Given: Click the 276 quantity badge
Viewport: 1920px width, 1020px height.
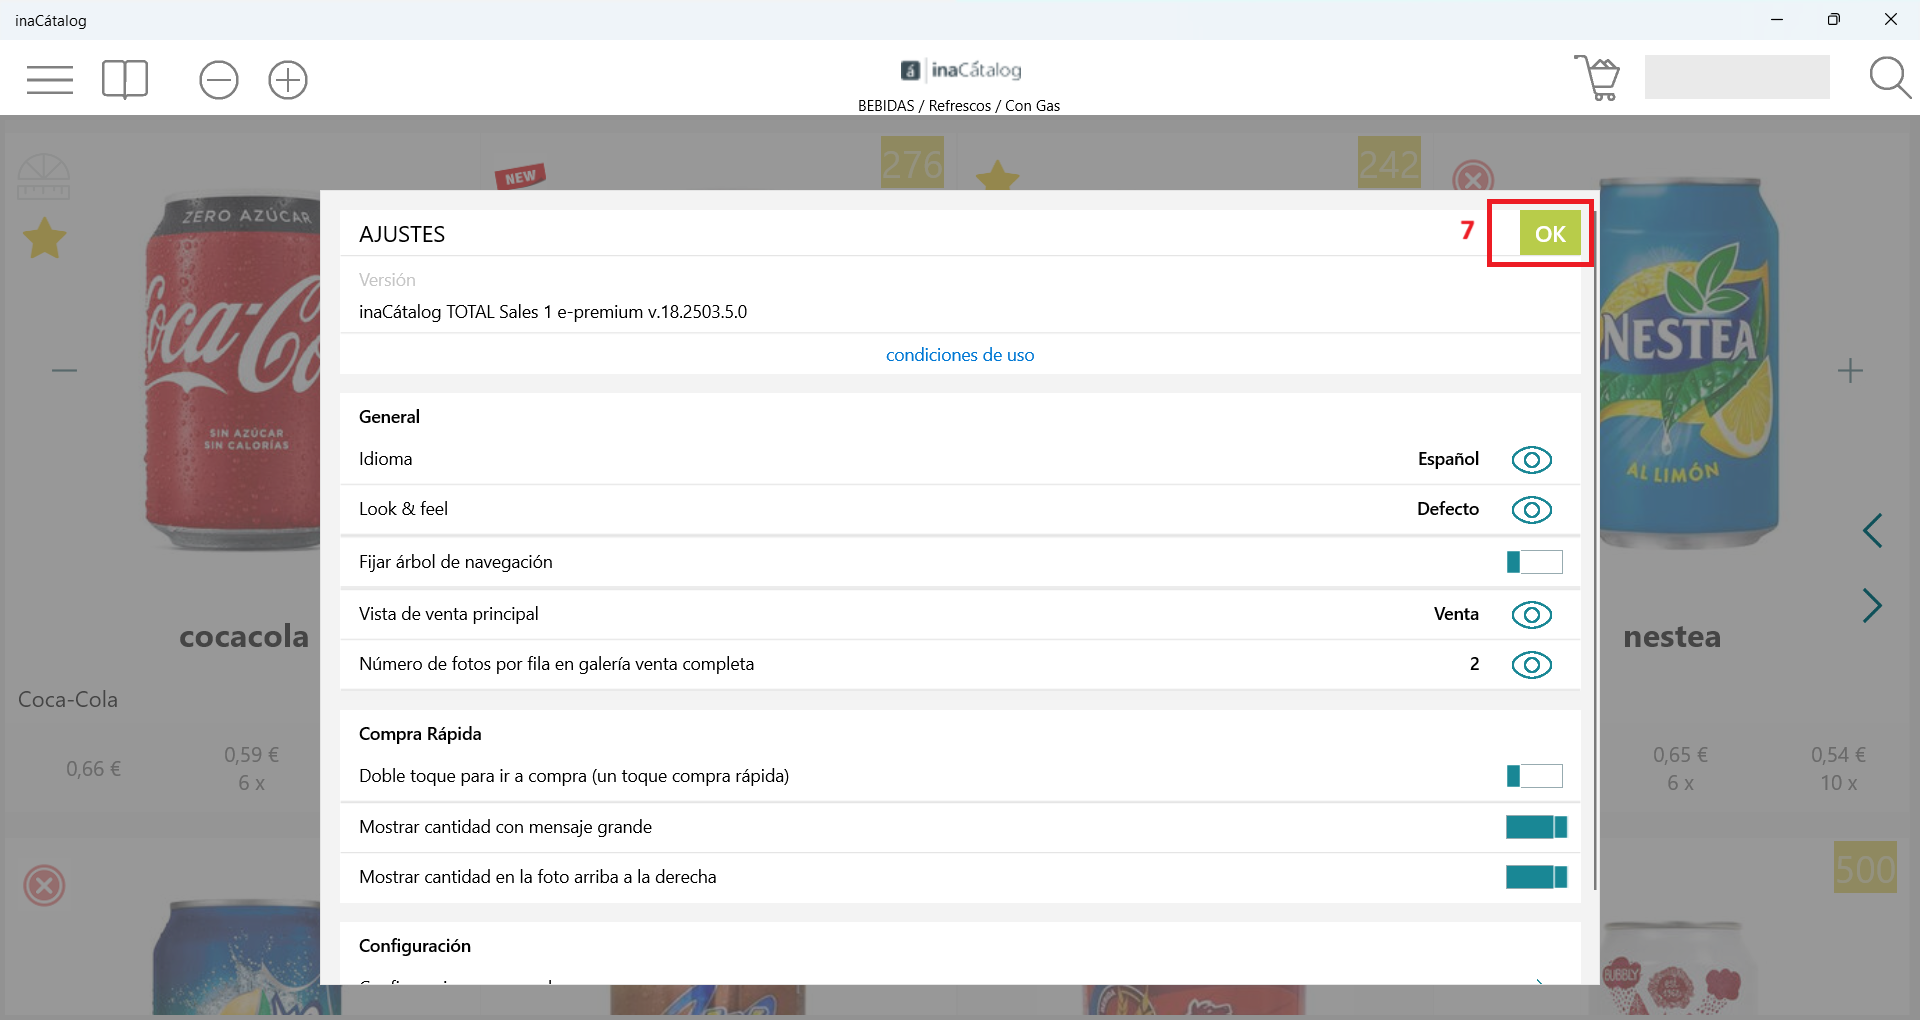Looking at the screenshot, I should click(x=912, y=163).
